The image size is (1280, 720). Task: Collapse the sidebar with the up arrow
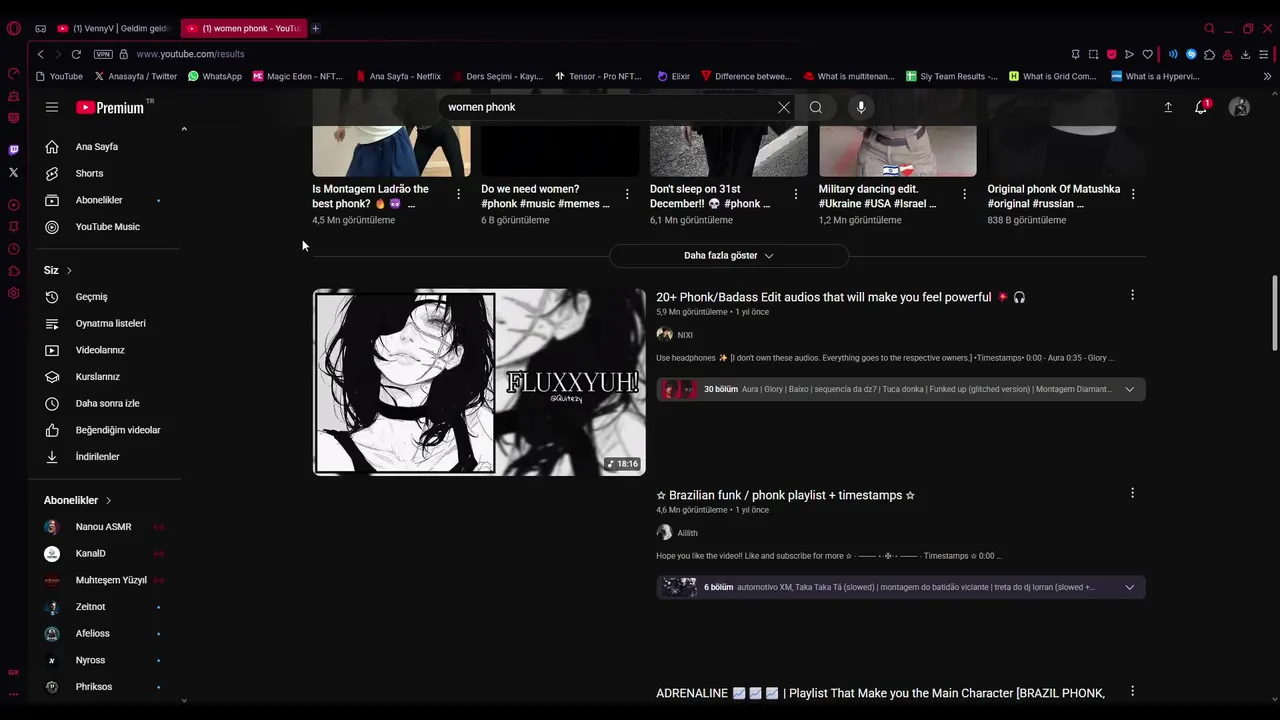pyautogui.click(x=184, y=129)
